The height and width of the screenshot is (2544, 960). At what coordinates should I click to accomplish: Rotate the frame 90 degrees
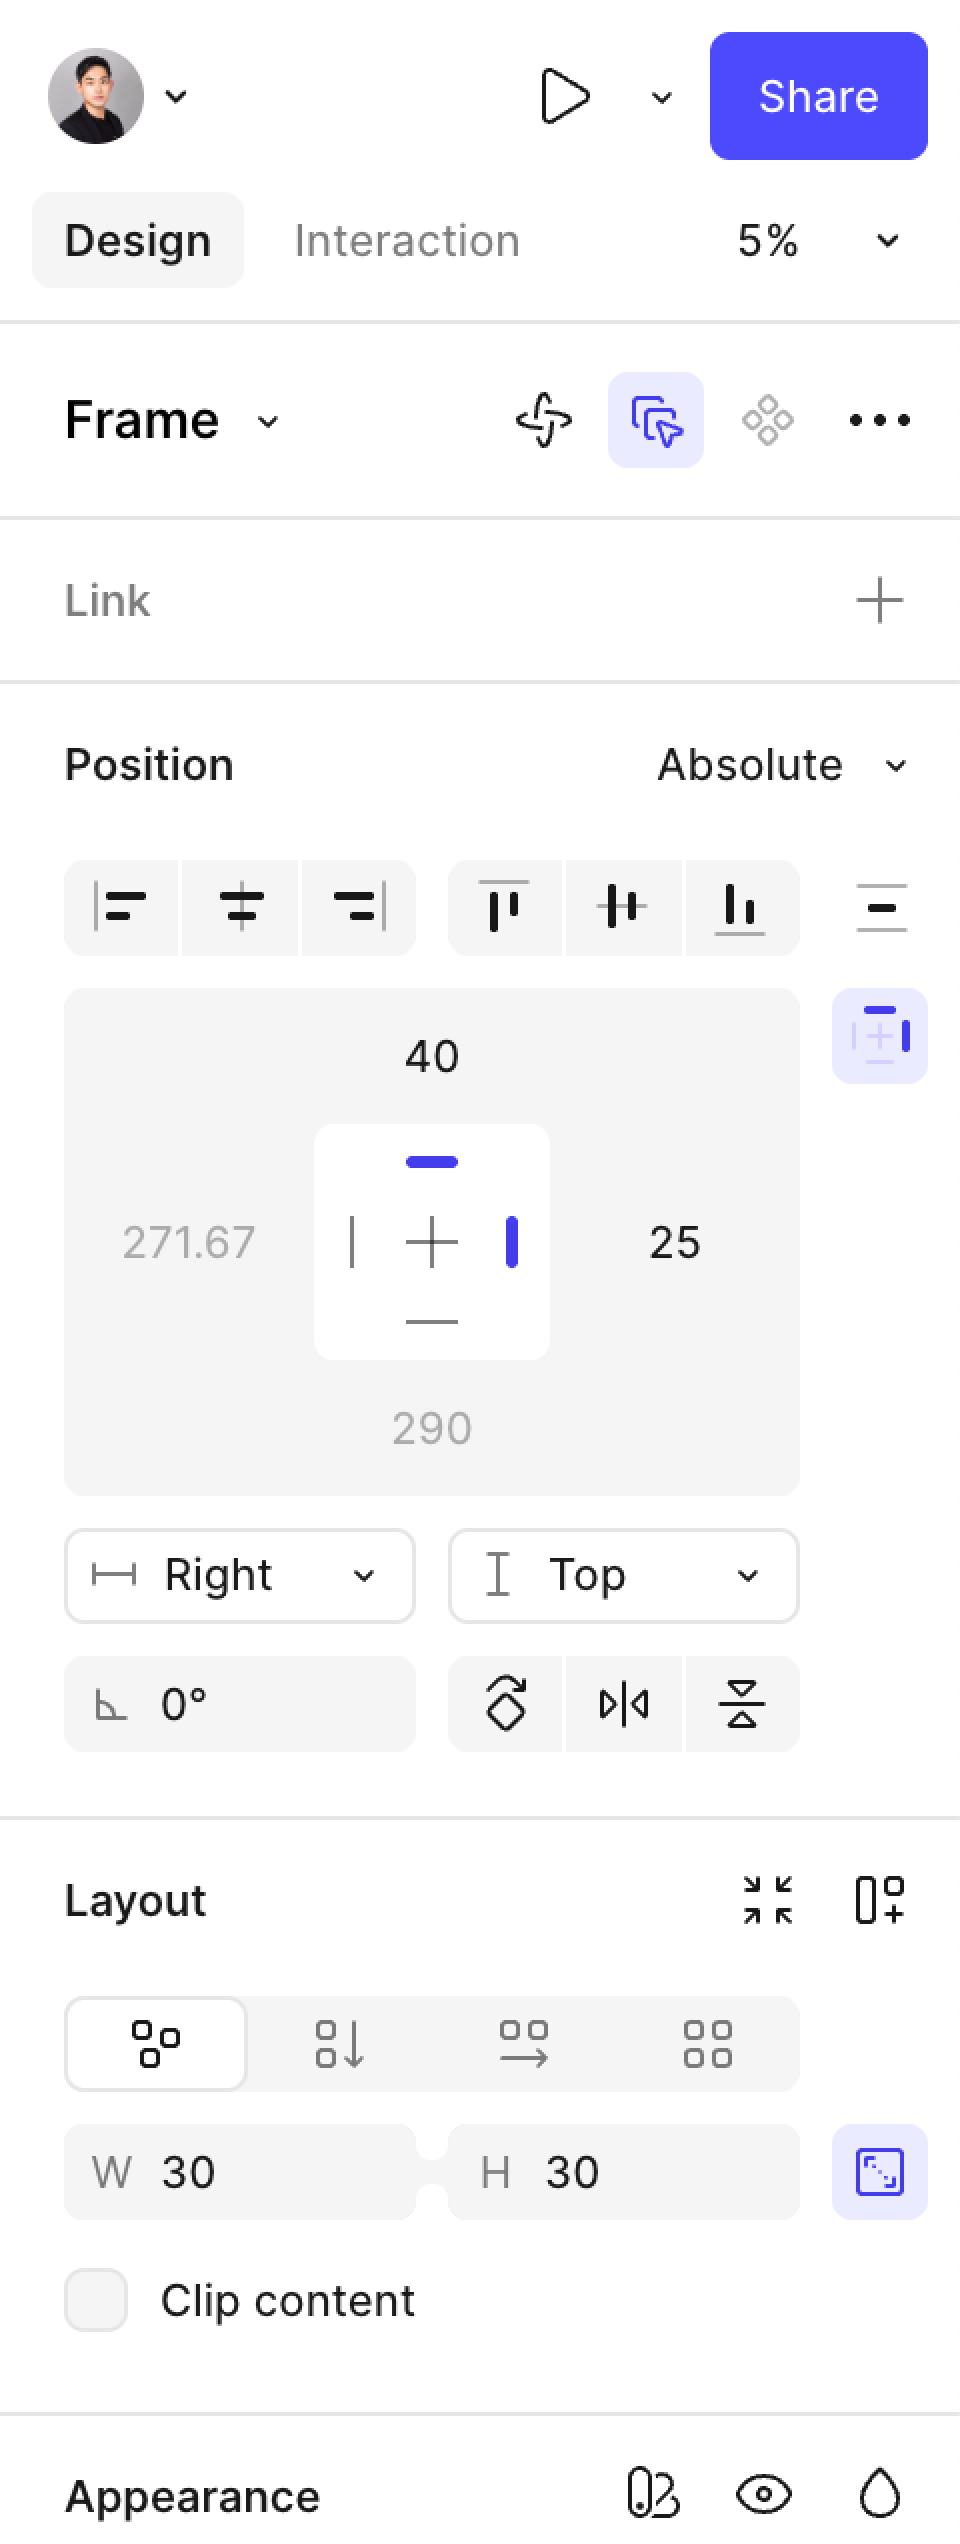coord(506,1704)
